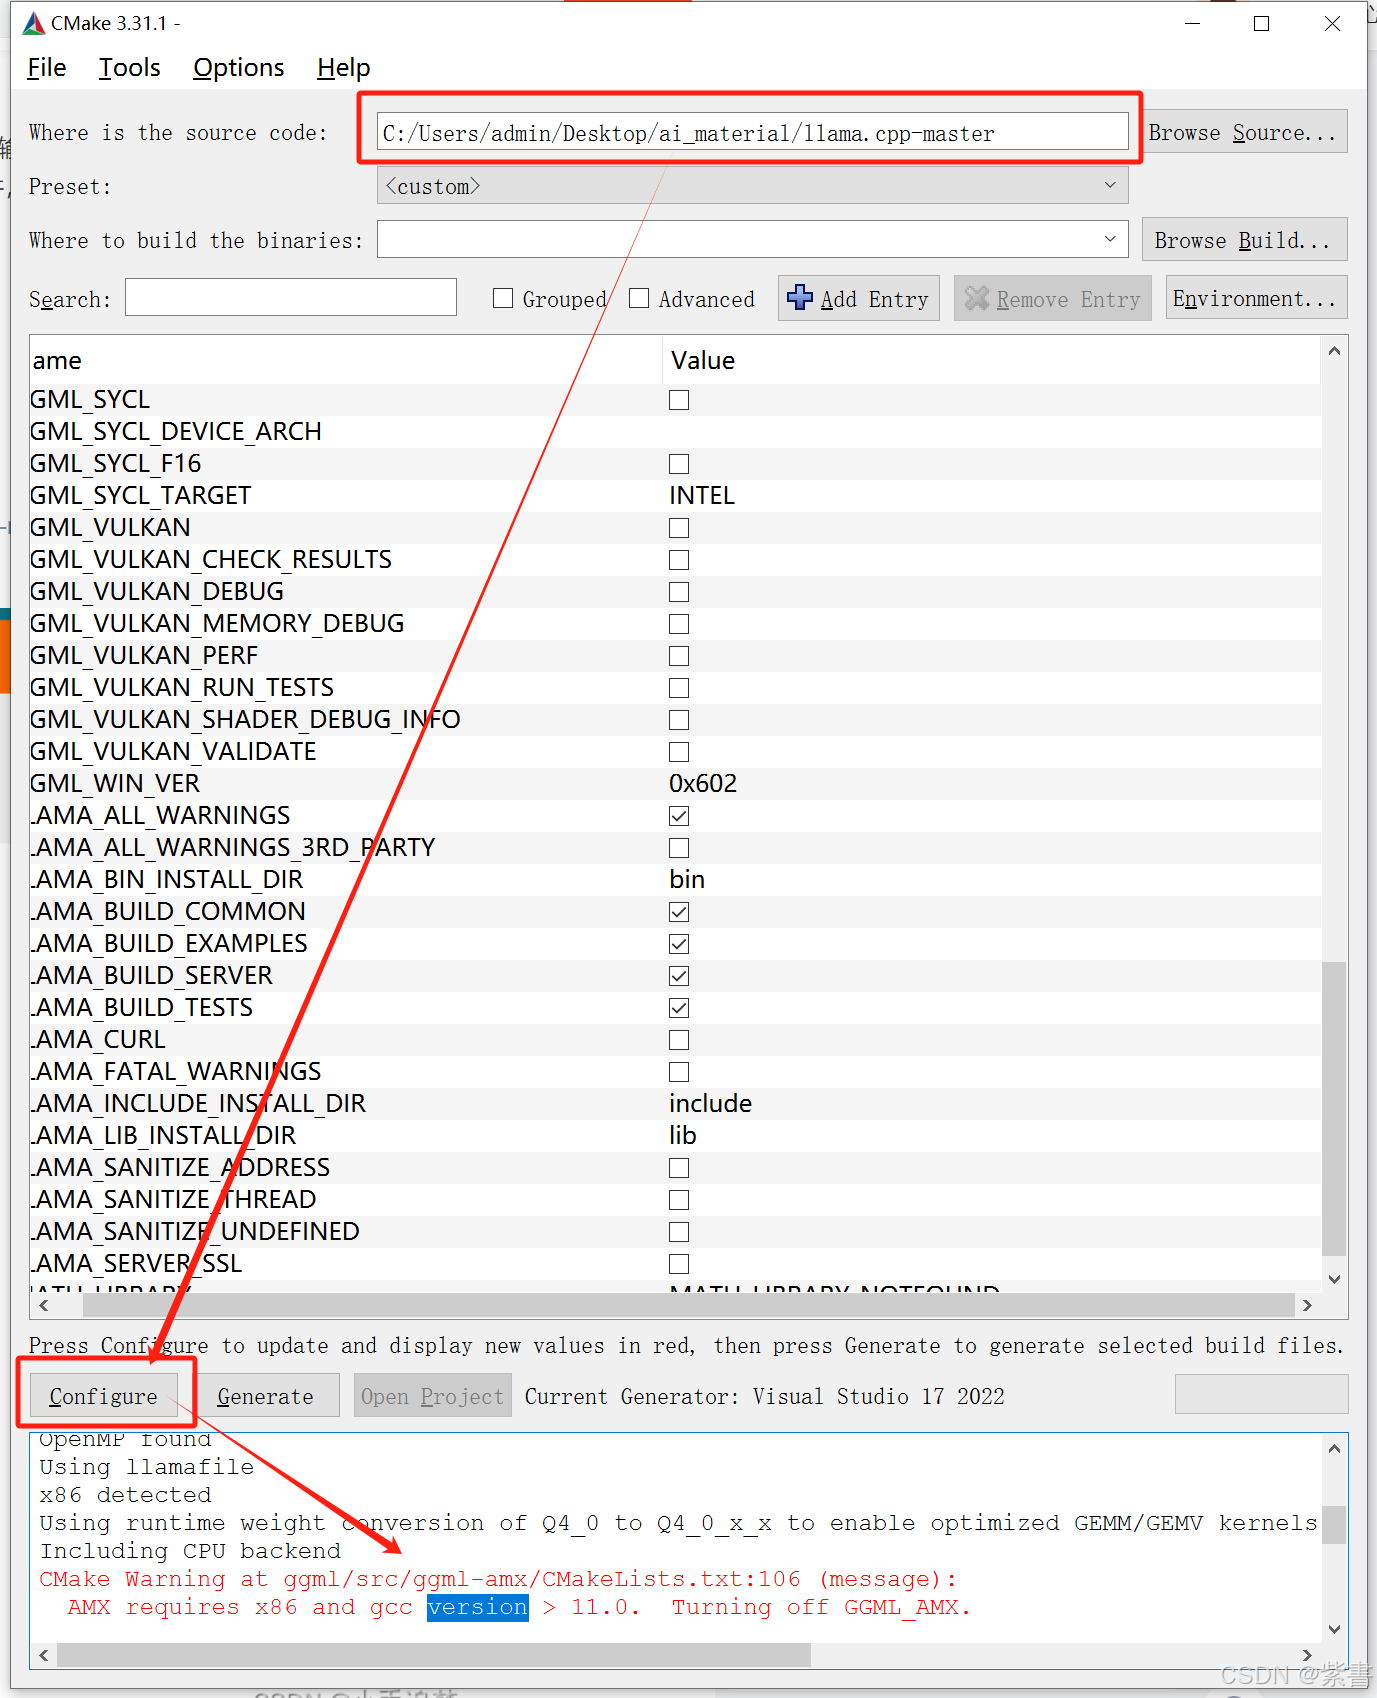Uncheck AMA_BUILD_COMMON checkbox
Screen dimensions: 1377x1698
[x=679, y=912]
